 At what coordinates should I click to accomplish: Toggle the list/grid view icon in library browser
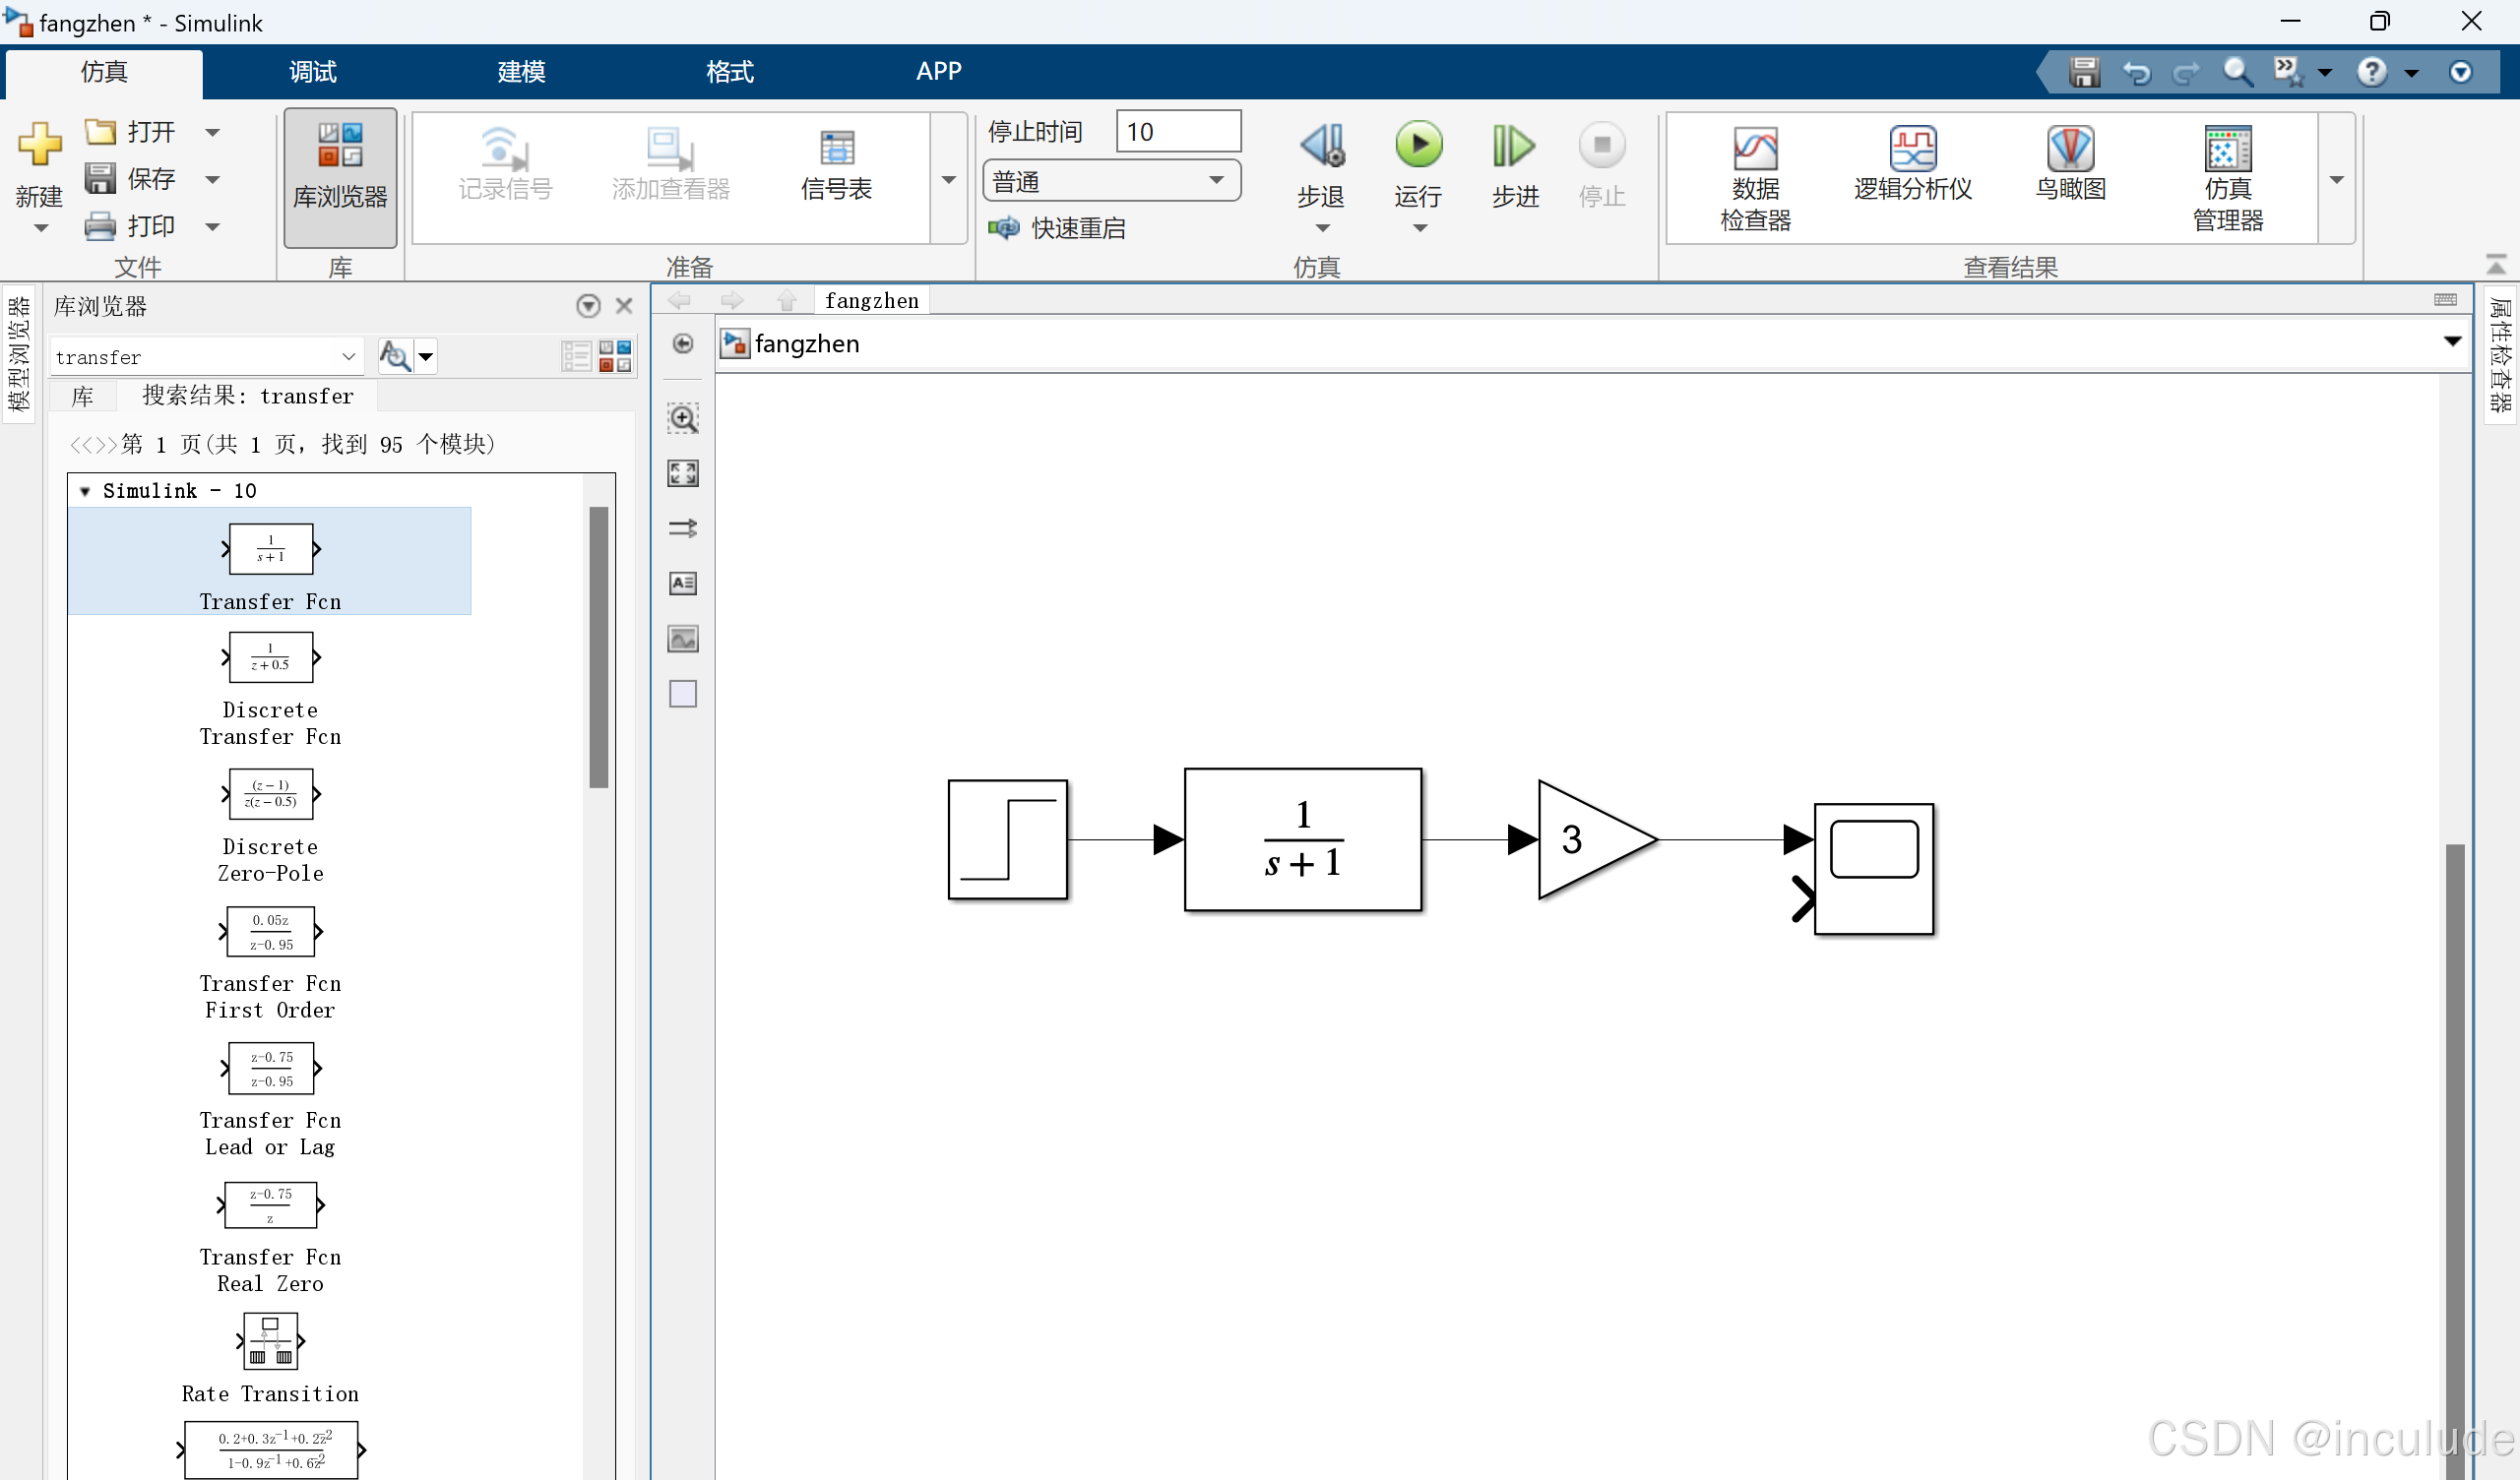[x=576, y=356]
